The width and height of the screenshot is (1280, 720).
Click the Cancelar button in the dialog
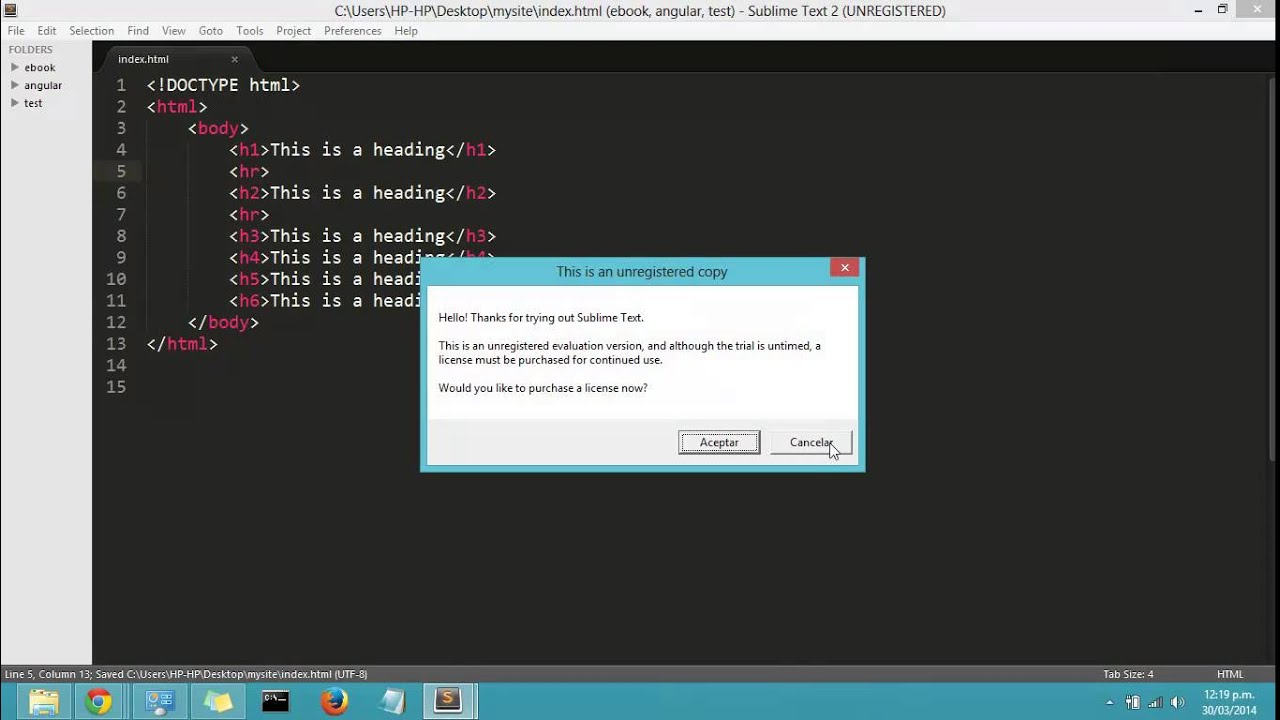(x=811, y=442)
